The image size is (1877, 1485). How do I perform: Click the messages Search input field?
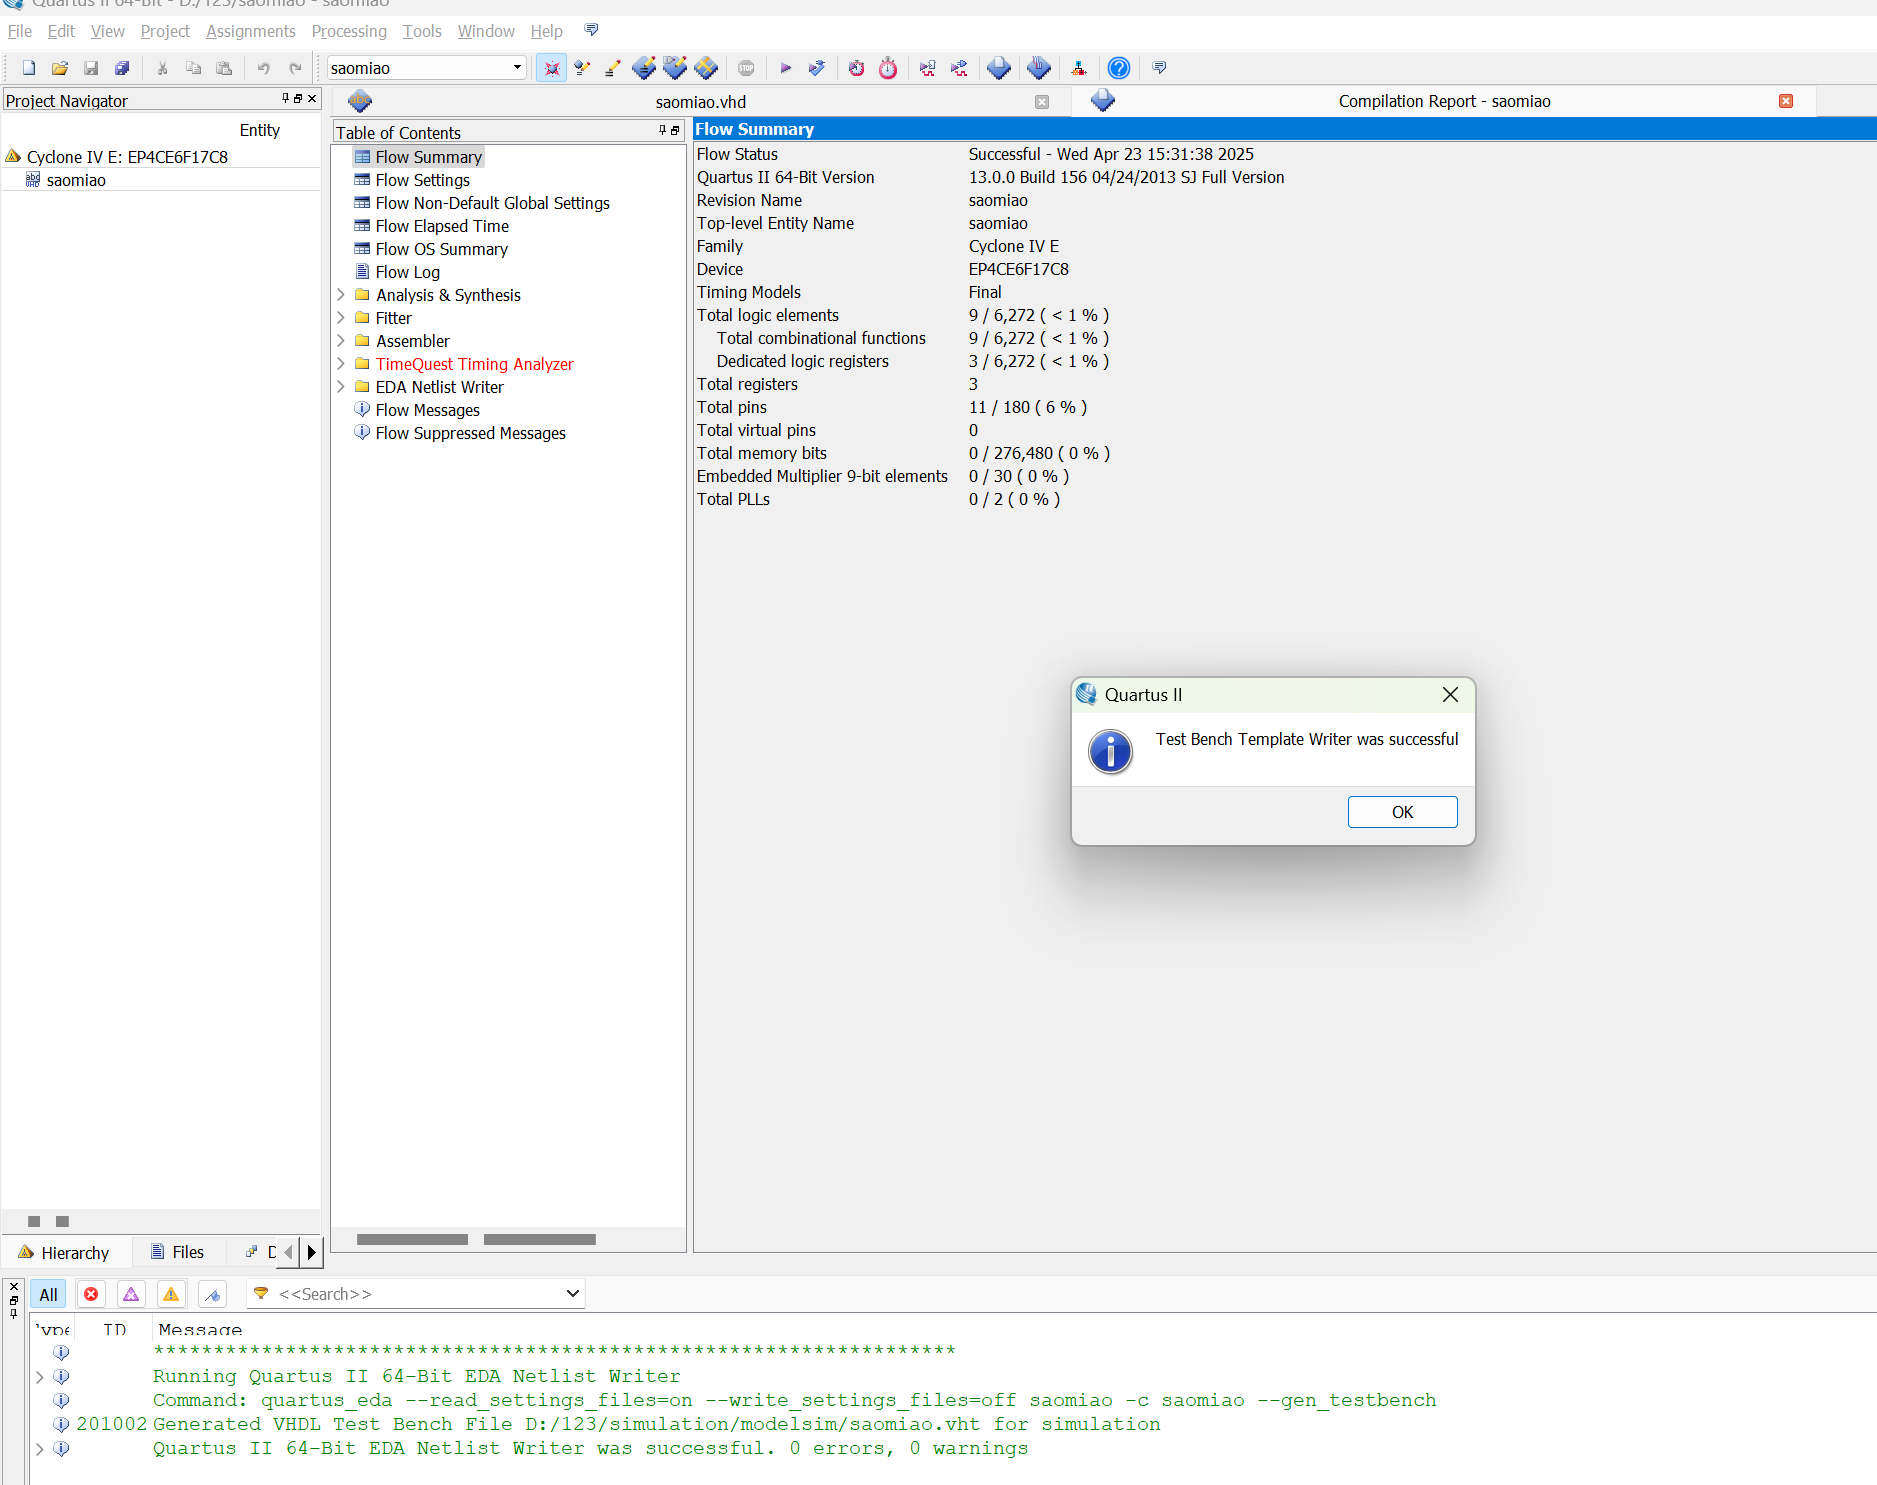[415, 1294]
